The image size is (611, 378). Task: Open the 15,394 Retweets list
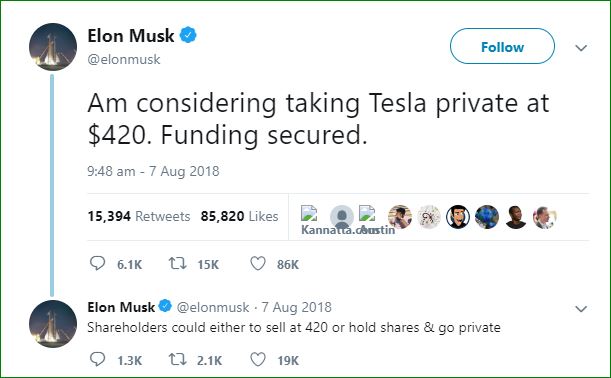click(x=139, y=216)
